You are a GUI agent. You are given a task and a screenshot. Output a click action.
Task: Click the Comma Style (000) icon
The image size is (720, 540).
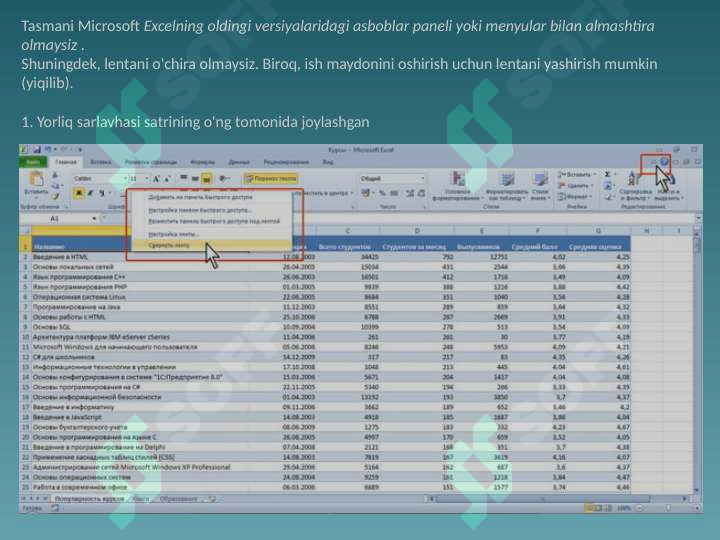tap(394, 193)
